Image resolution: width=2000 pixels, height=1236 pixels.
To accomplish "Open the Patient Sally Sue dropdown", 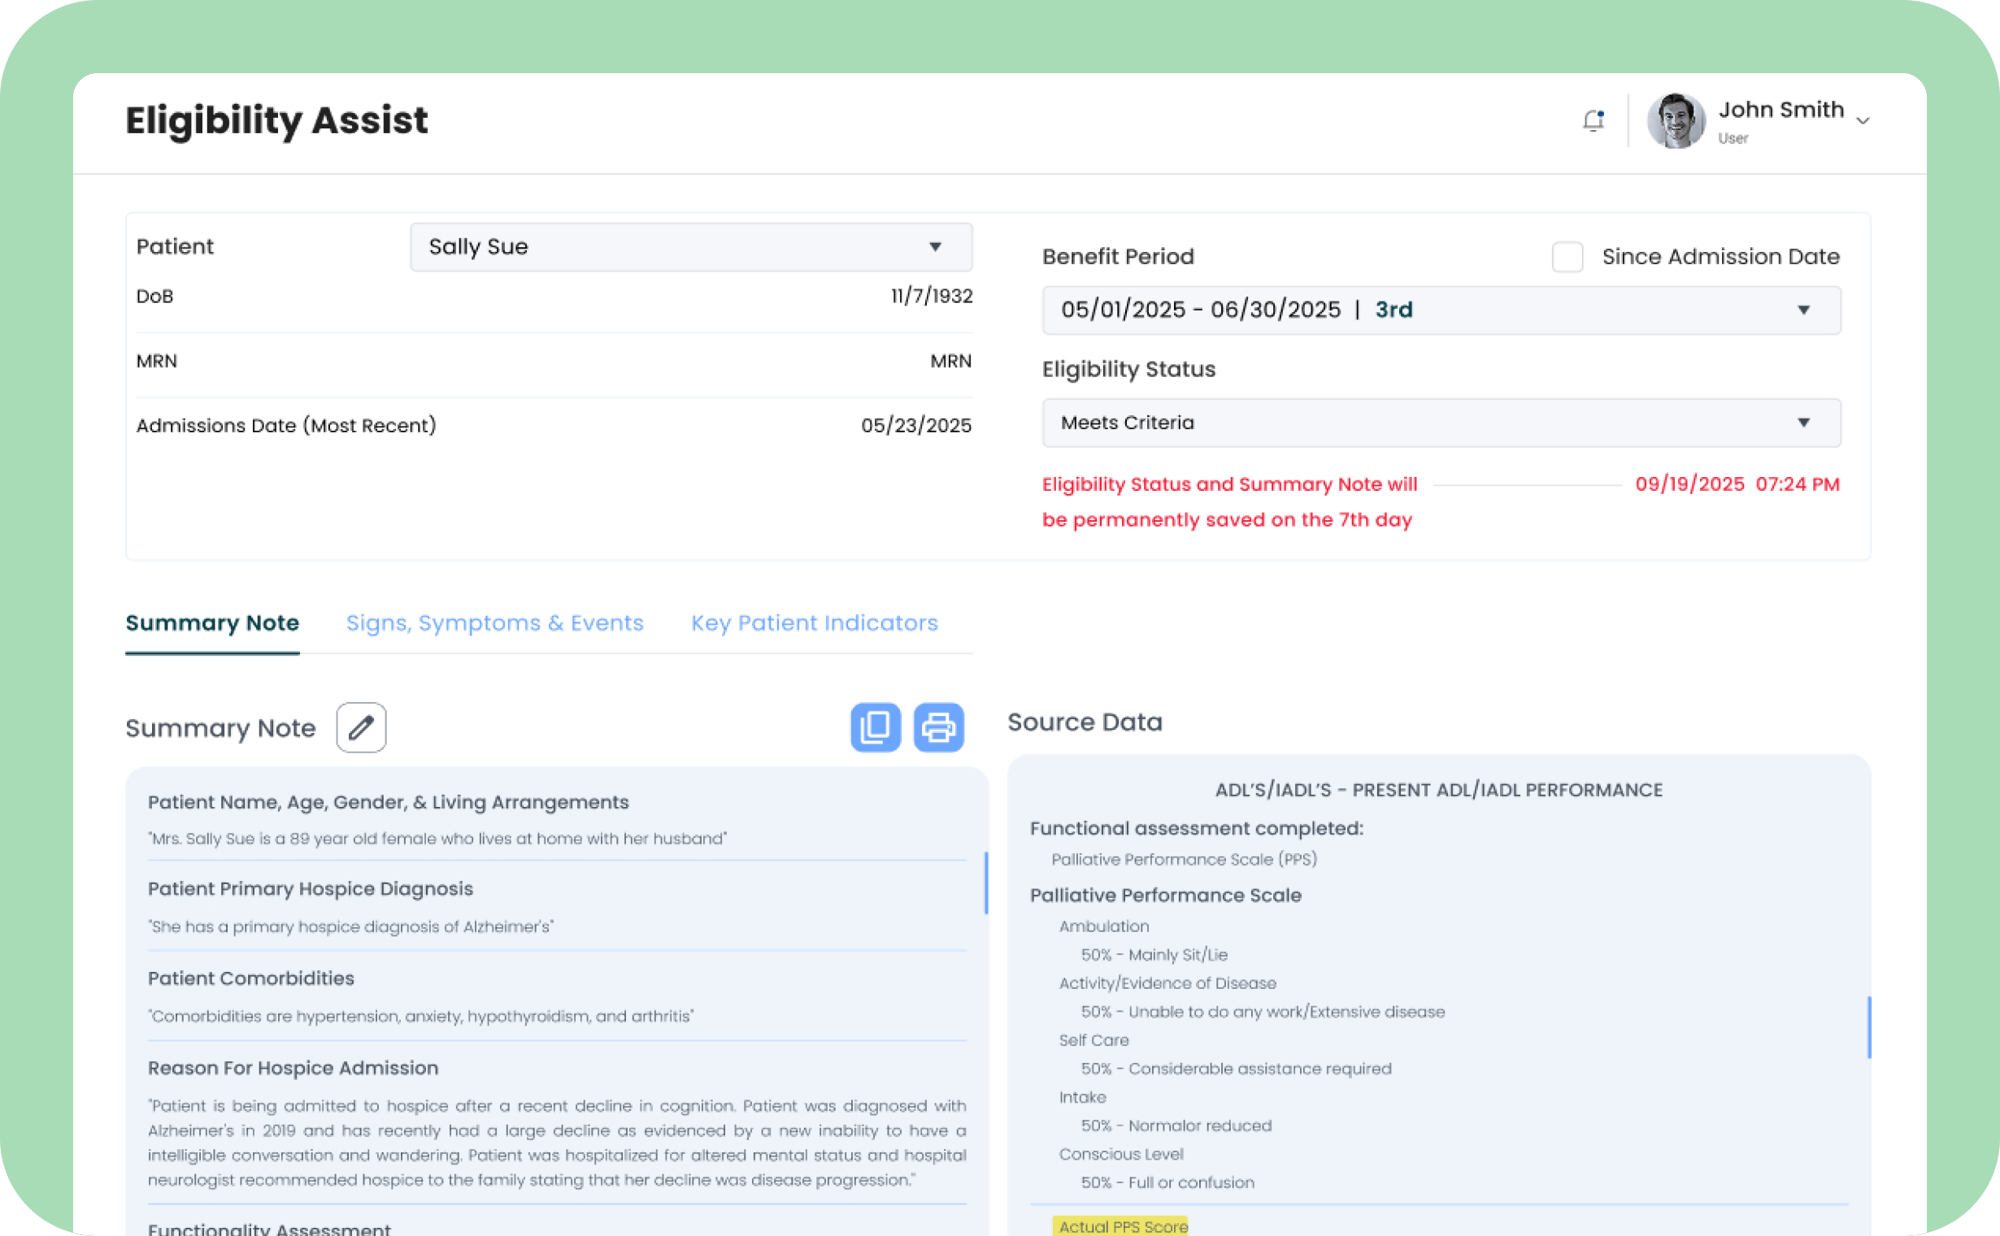I will pyautogui.click(x=690, y=247).
